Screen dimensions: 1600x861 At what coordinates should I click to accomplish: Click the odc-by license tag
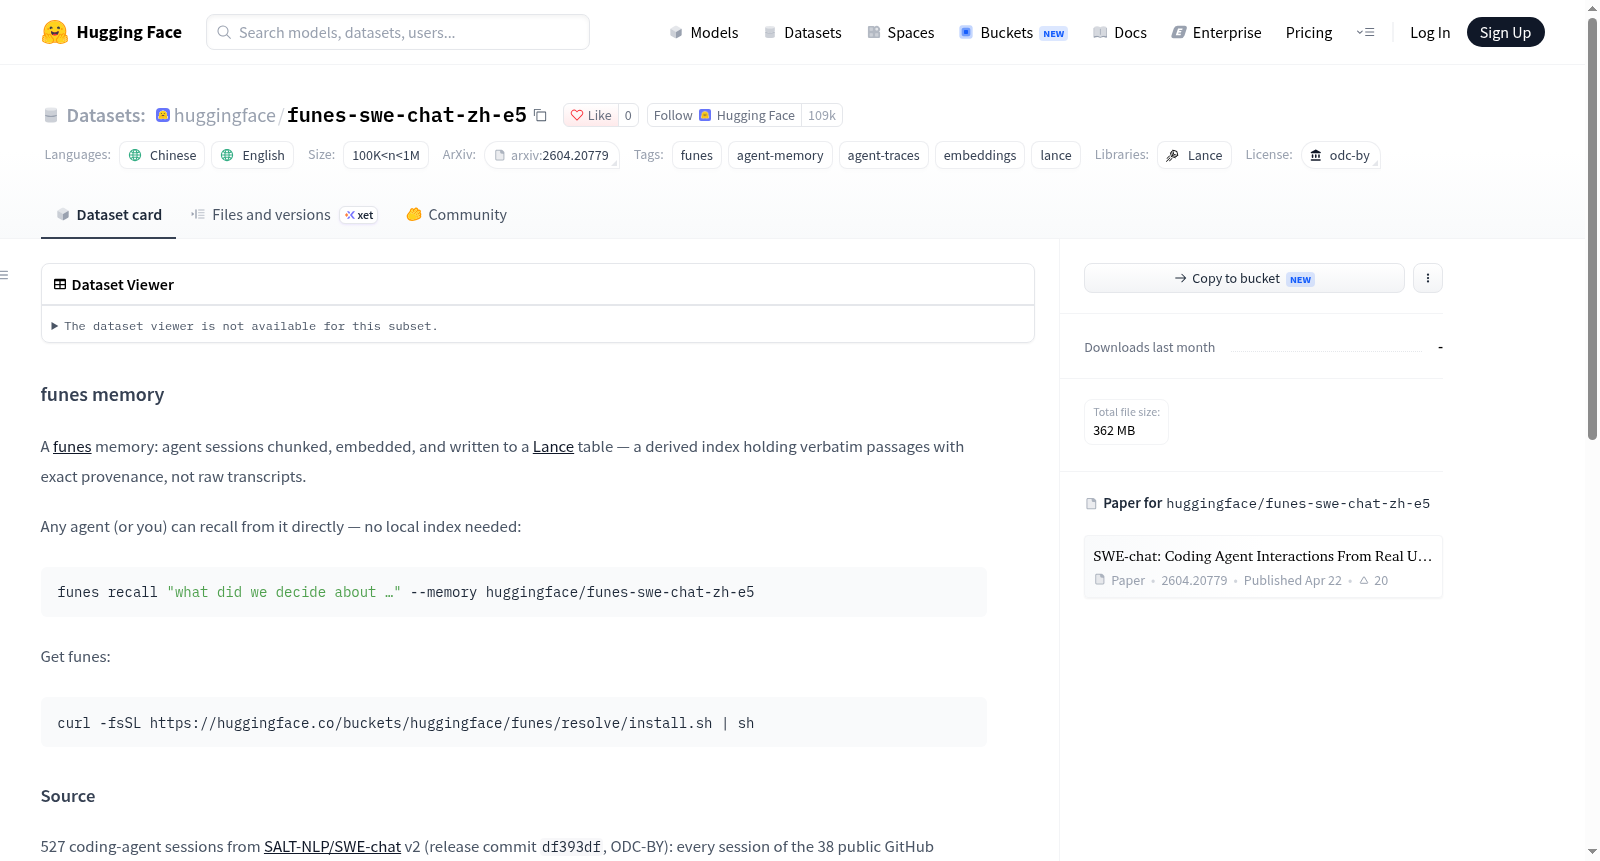tap(1340, 155)
